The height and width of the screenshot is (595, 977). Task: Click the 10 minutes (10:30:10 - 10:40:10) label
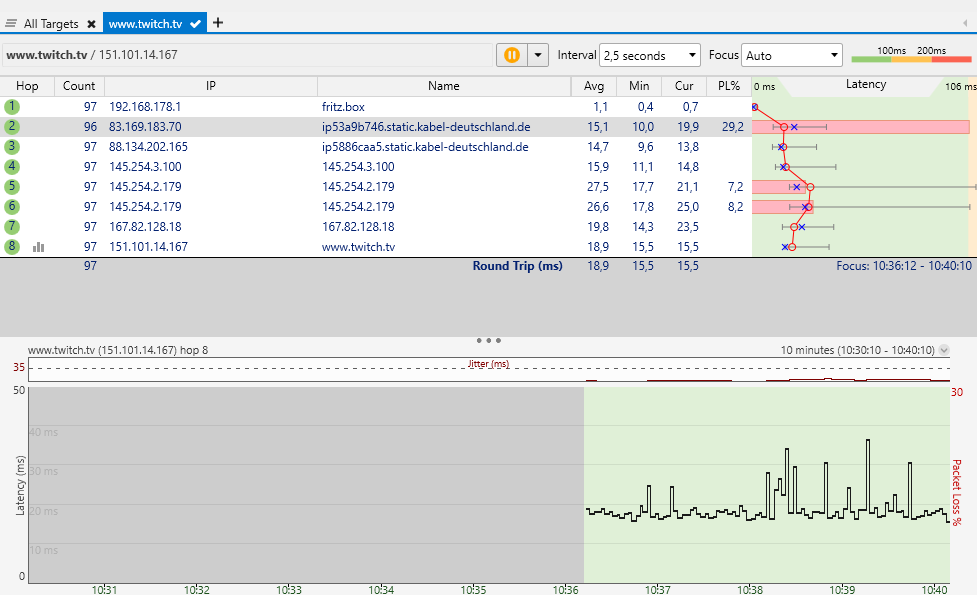coord(857,350)
